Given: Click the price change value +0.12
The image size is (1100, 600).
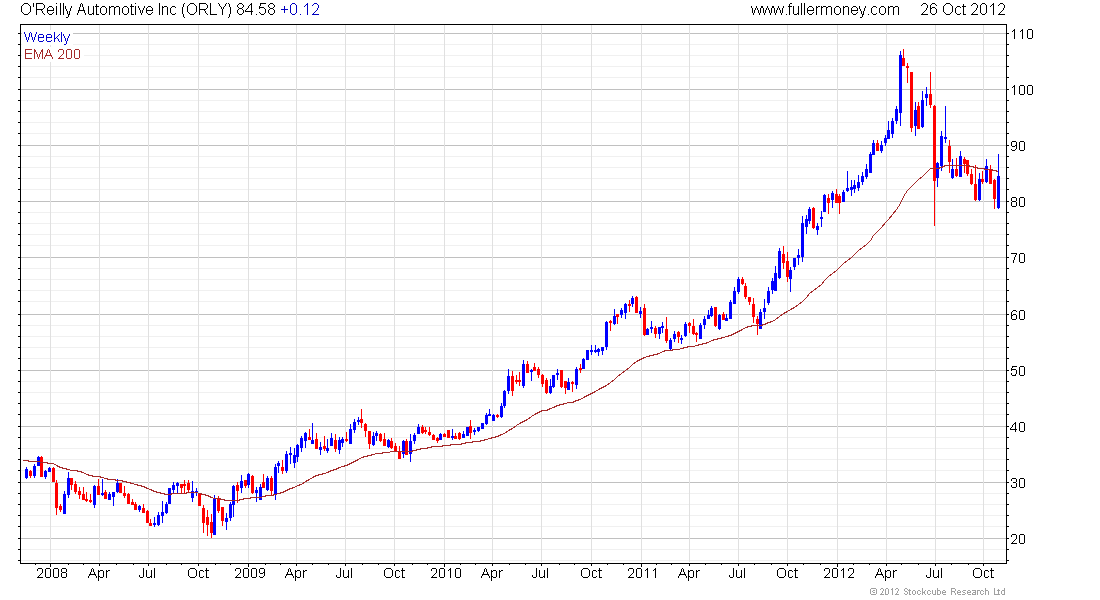Looking at the screenshot, I should (x=300, y=10).
